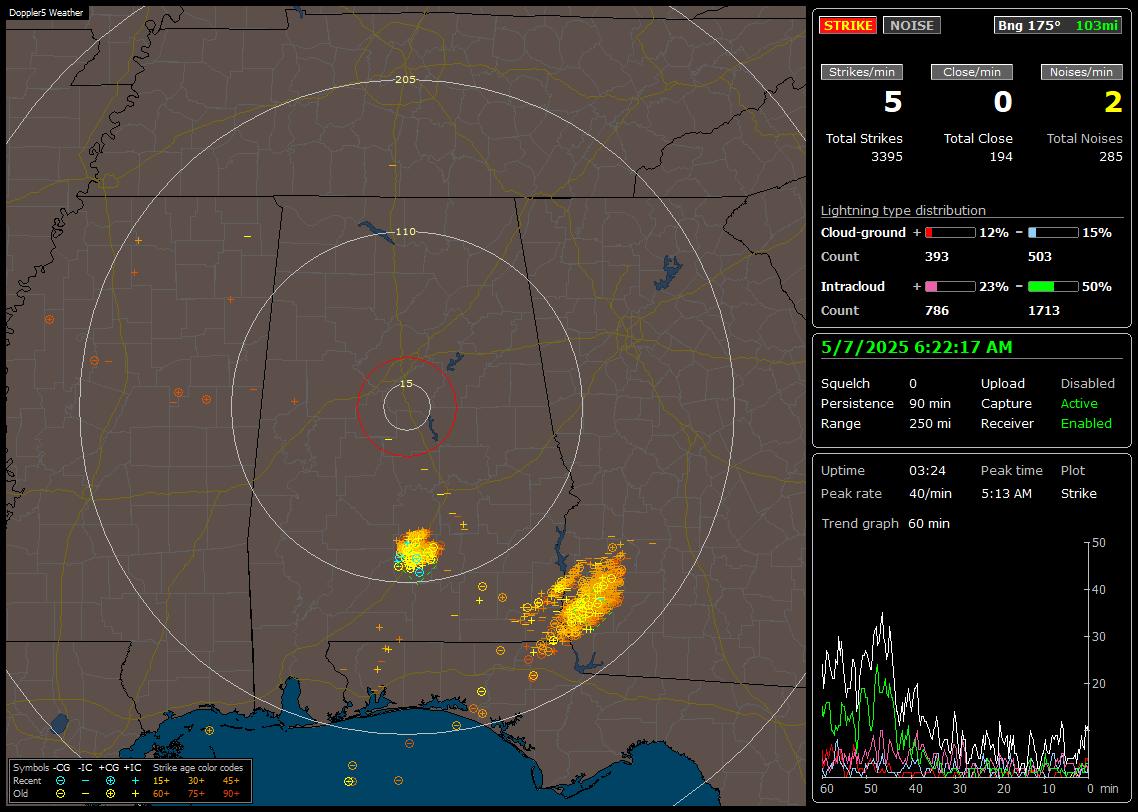1138x812 pixels.
Task: Click the Strike age color codes legend heading
Action: tap(198, 768)
